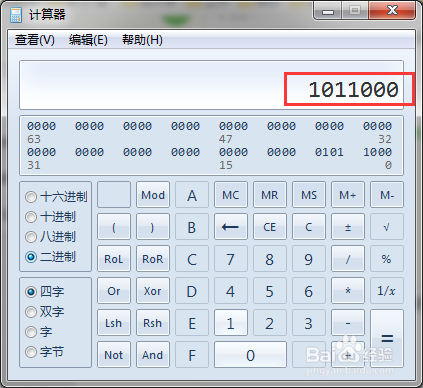Screen dimensions: 423x388
Task: Click the digit 9 key
Action: (309, 259)
